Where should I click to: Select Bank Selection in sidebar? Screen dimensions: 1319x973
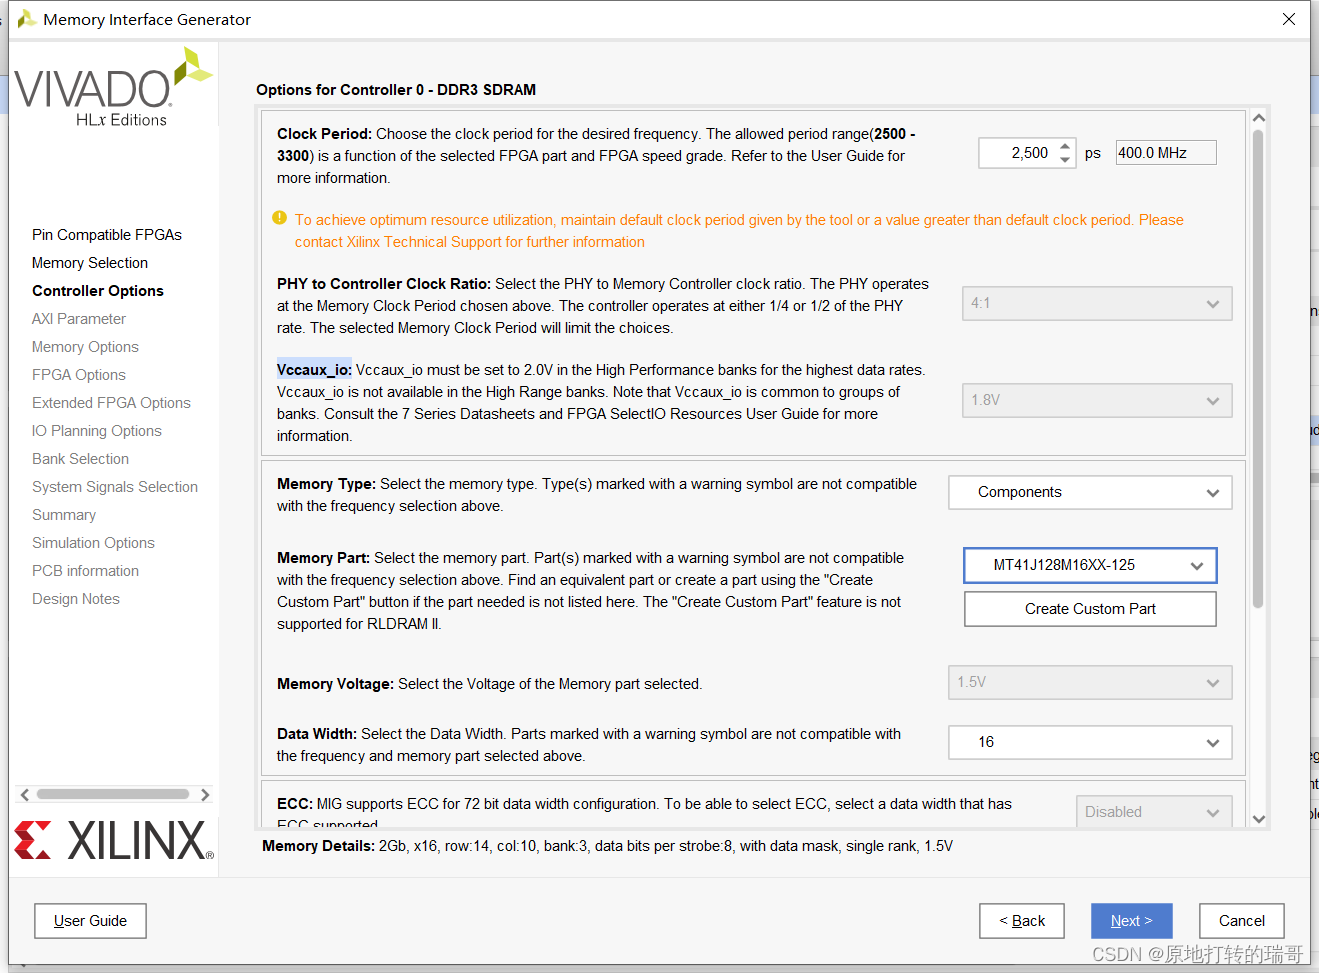tap(80, 459)
